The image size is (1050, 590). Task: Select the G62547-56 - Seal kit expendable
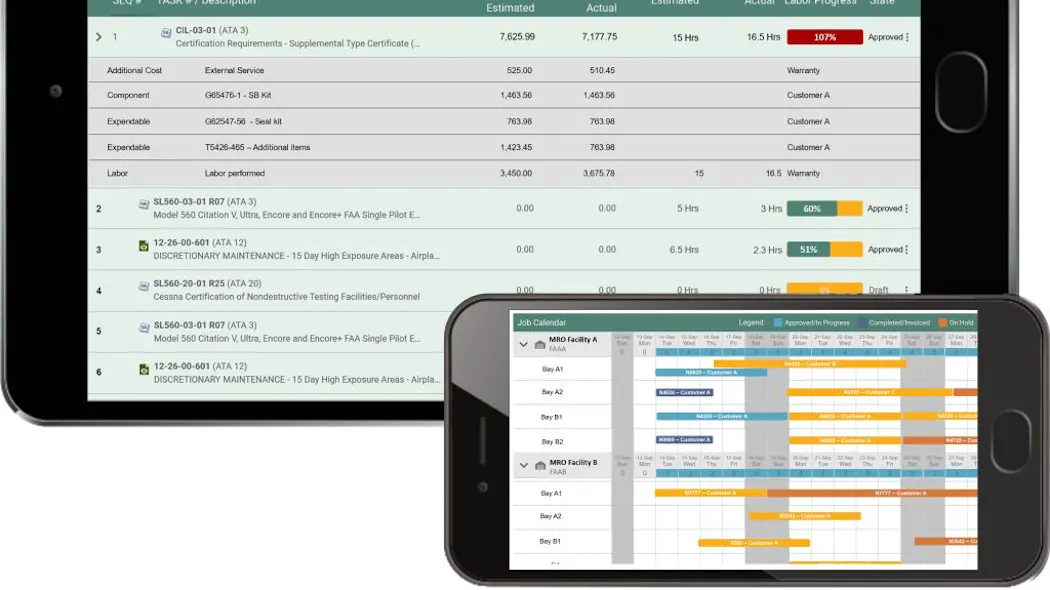pos(243,121)
